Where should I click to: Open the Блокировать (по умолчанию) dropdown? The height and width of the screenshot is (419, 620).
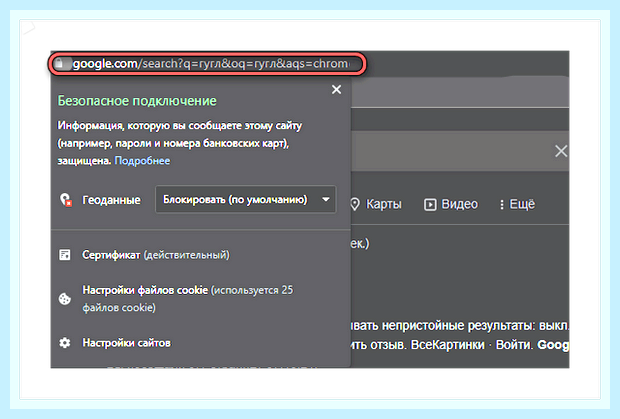246,199
